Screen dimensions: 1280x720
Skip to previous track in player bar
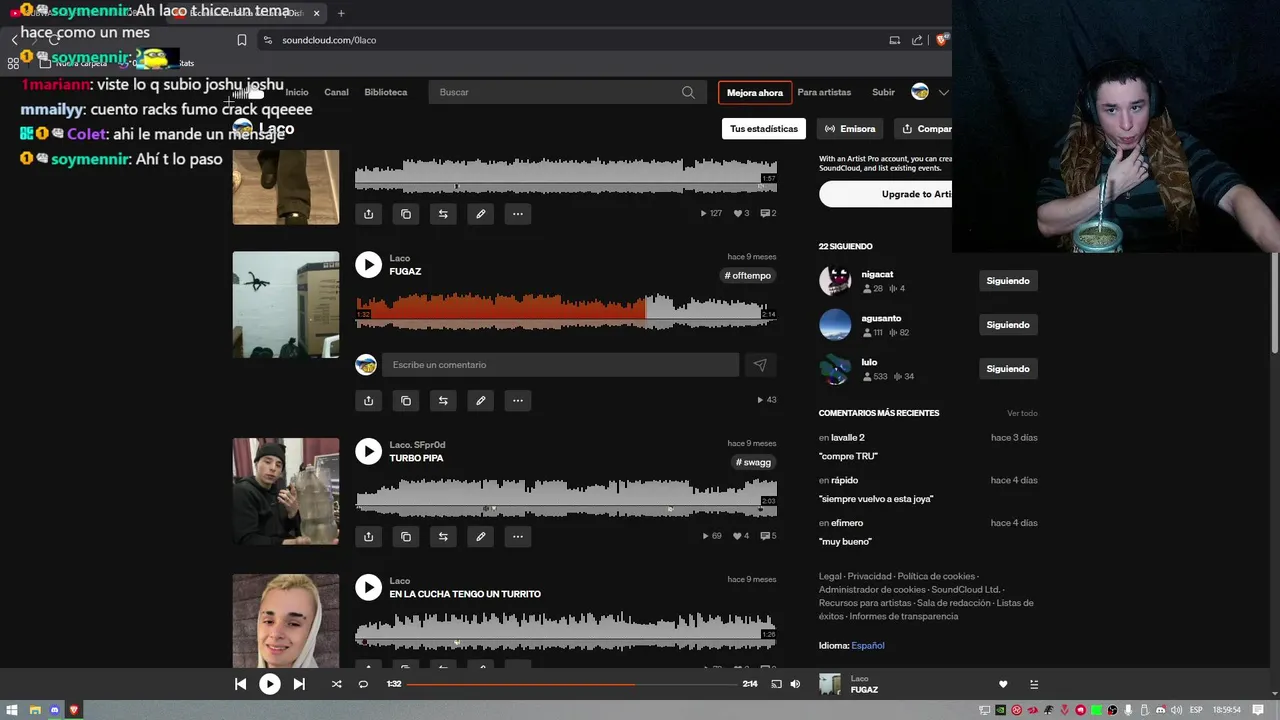[240, 684]
